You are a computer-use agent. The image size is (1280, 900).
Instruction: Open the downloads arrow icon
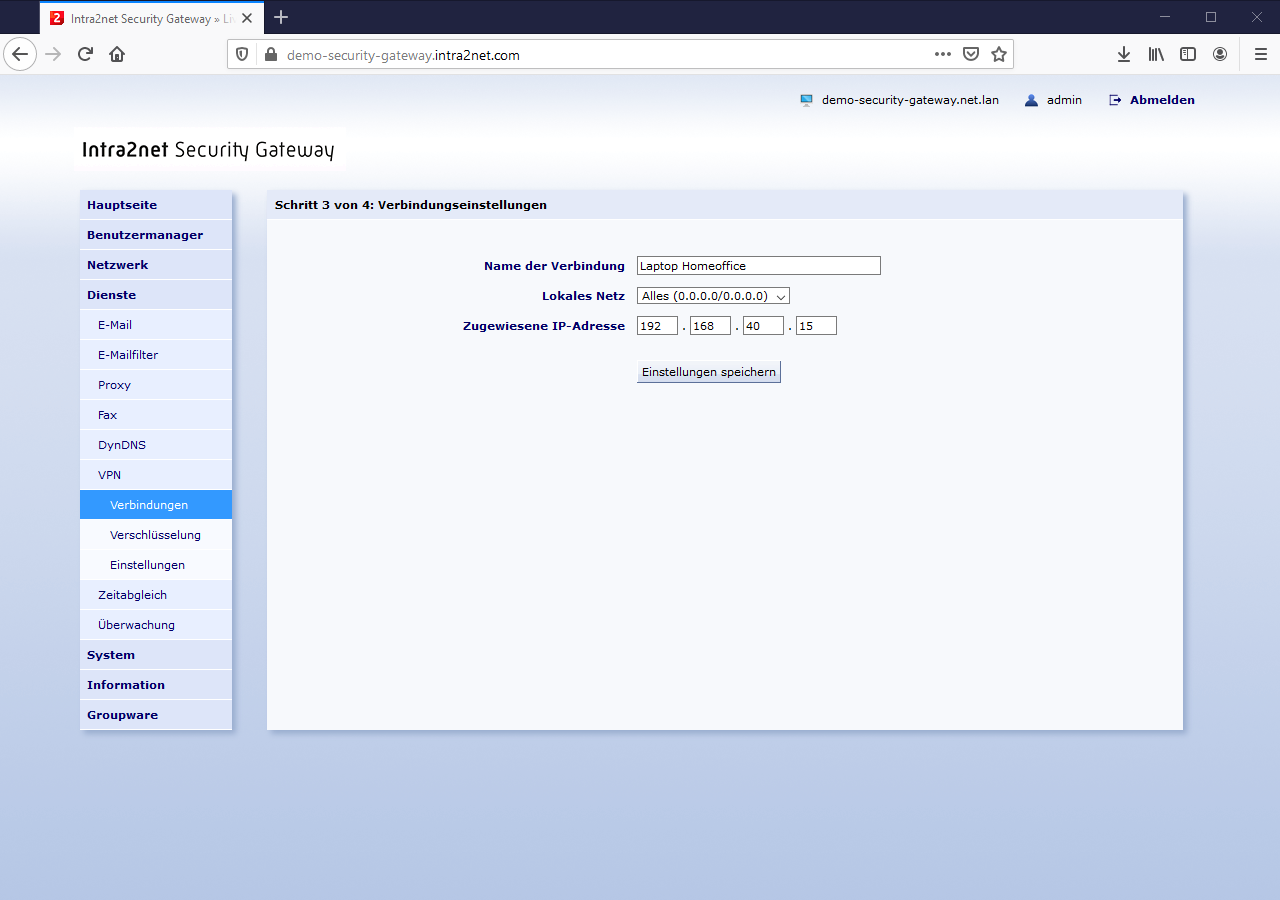coord(1124,54)
